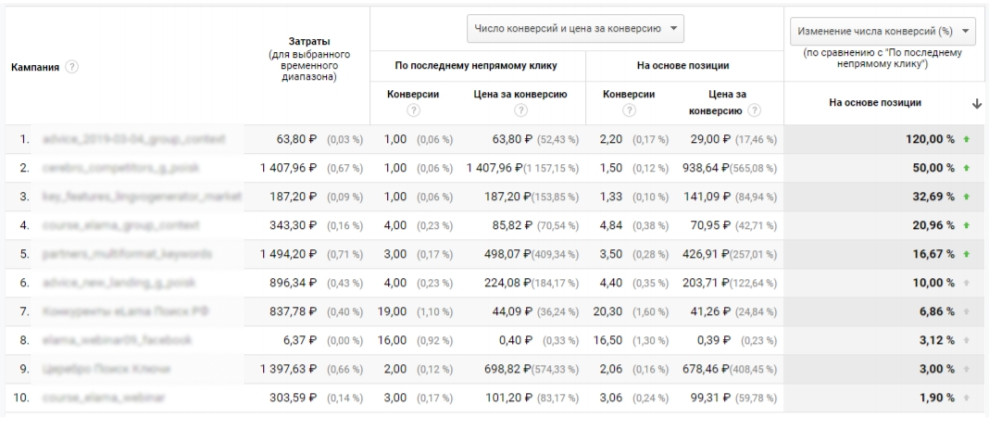Click the green up arrow beside 120,00 %

(967, 138)
